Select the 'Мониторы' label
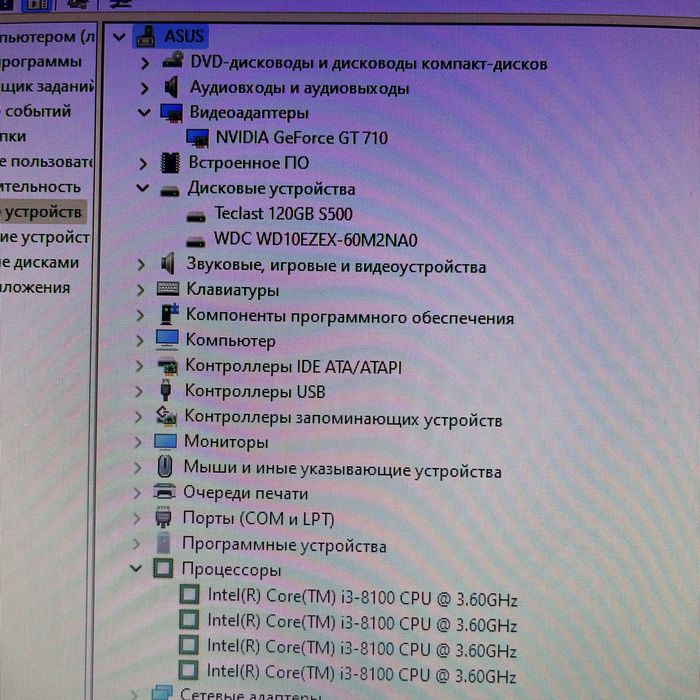Viewport: 700px width, 700px height. tap(226, 442)
